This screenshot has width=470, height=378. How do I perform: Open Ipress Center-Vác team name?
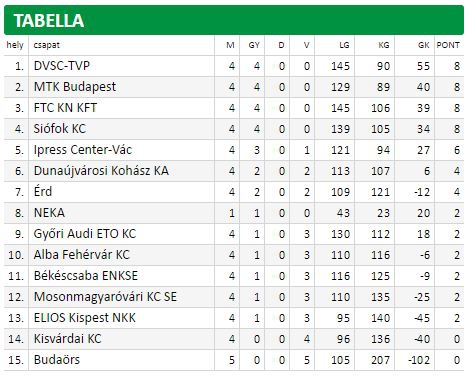83,150
